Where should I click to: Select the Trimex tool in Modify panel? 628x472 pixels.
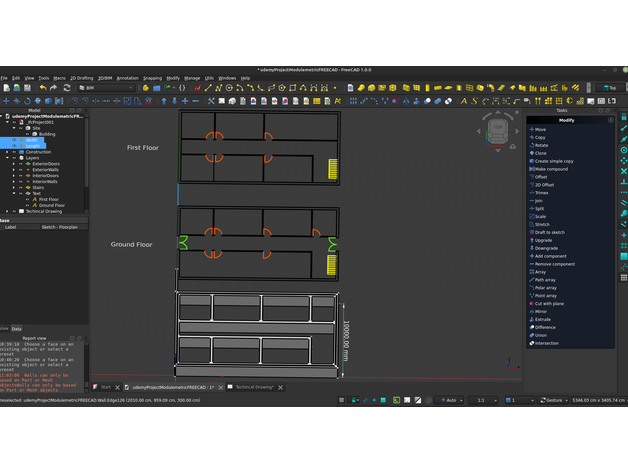pyautogui.click(x=541, y=192)
